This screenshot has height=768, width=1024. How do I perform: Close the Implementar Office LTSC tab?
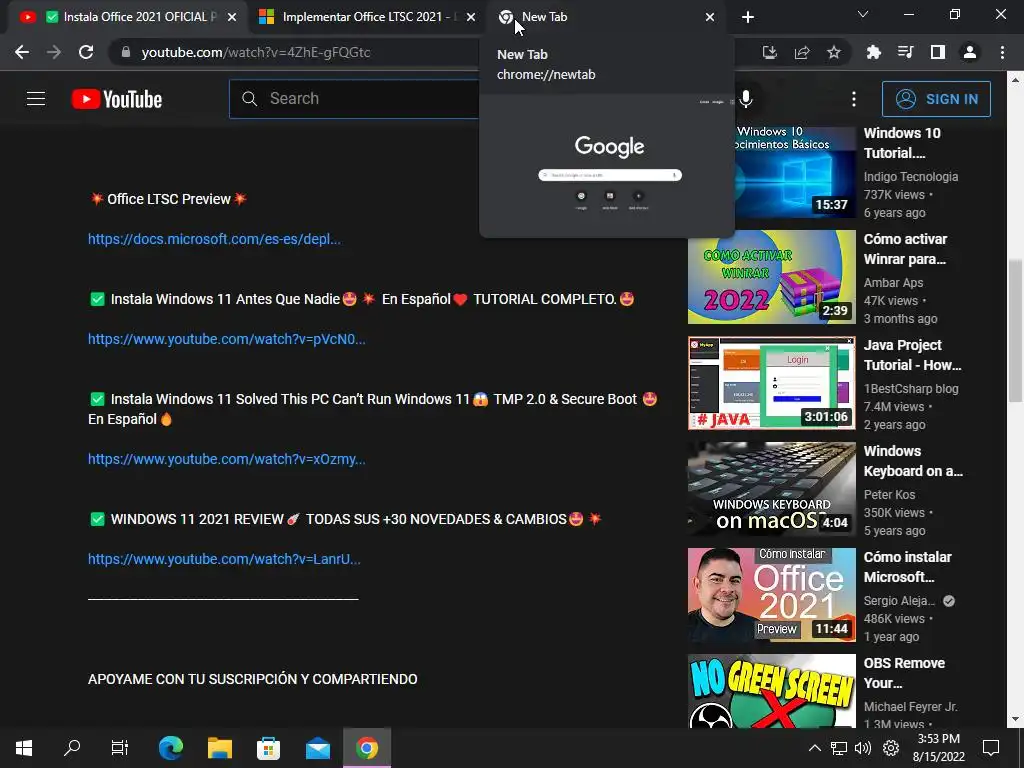[470, 17]
